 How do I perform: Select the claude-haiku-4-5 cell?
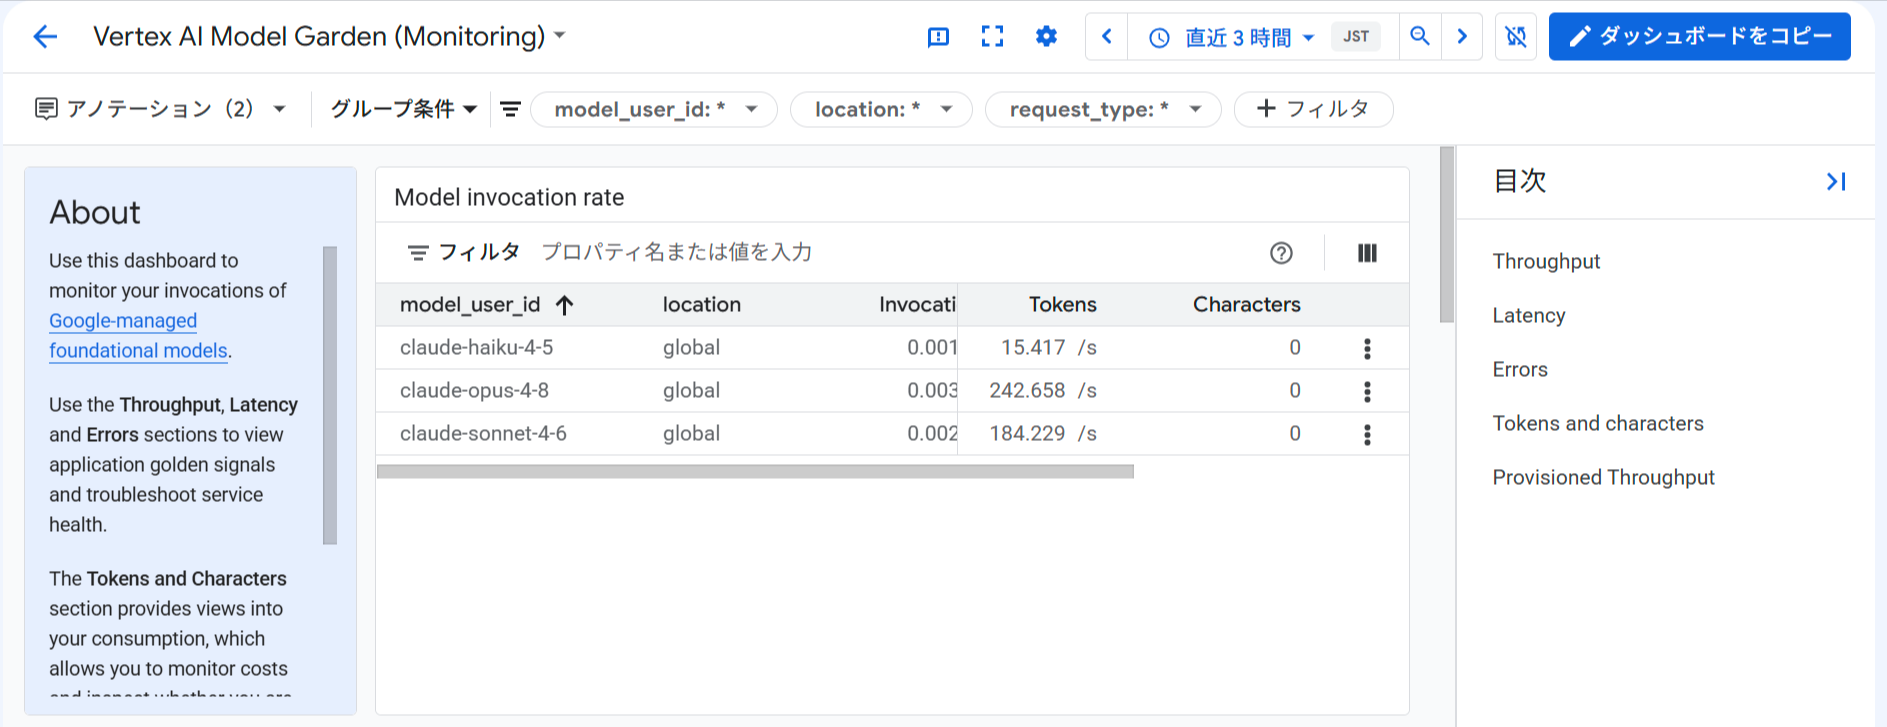click(x=477, y=348)
